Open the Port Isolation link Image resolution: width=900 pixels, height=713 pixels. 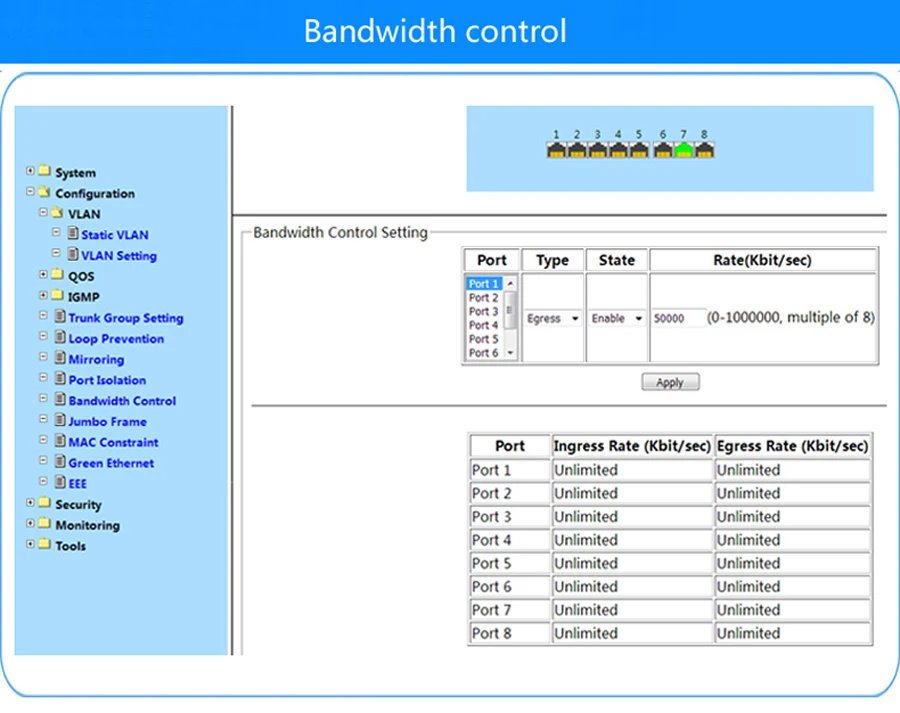point(107,380)
